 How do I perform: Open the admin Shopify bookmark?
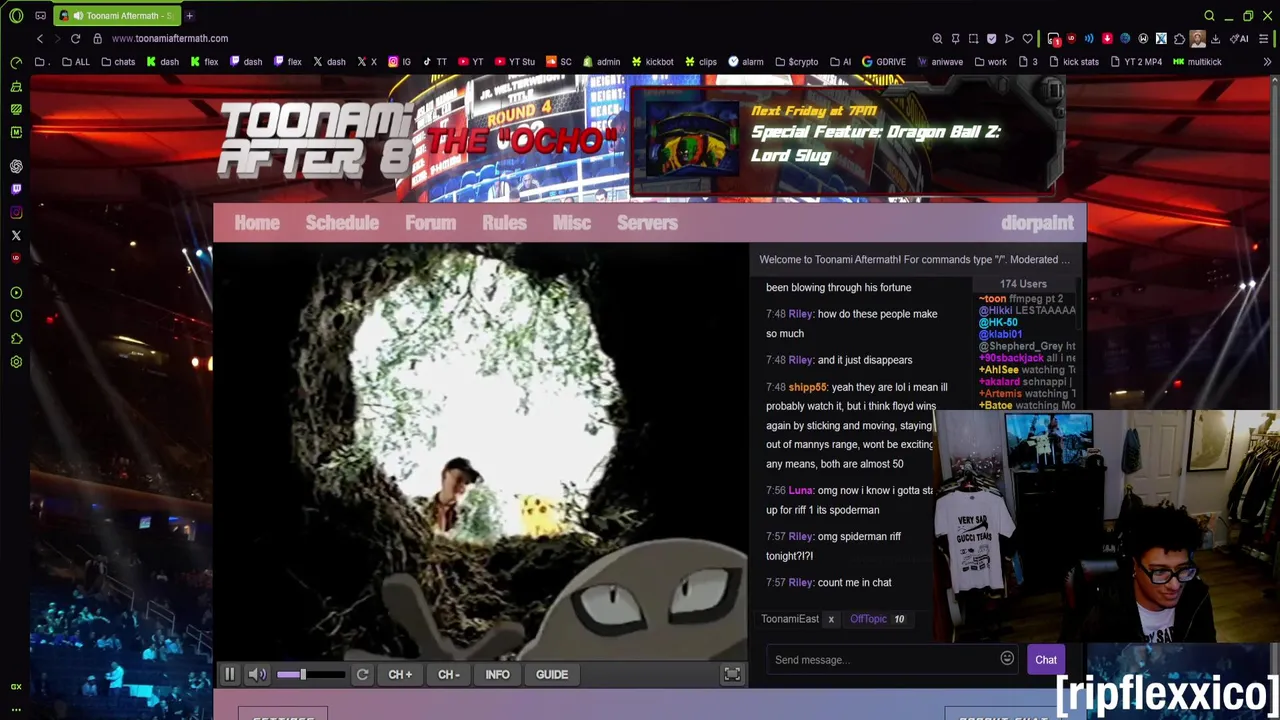pyautogui.click(x=601, y=62)
